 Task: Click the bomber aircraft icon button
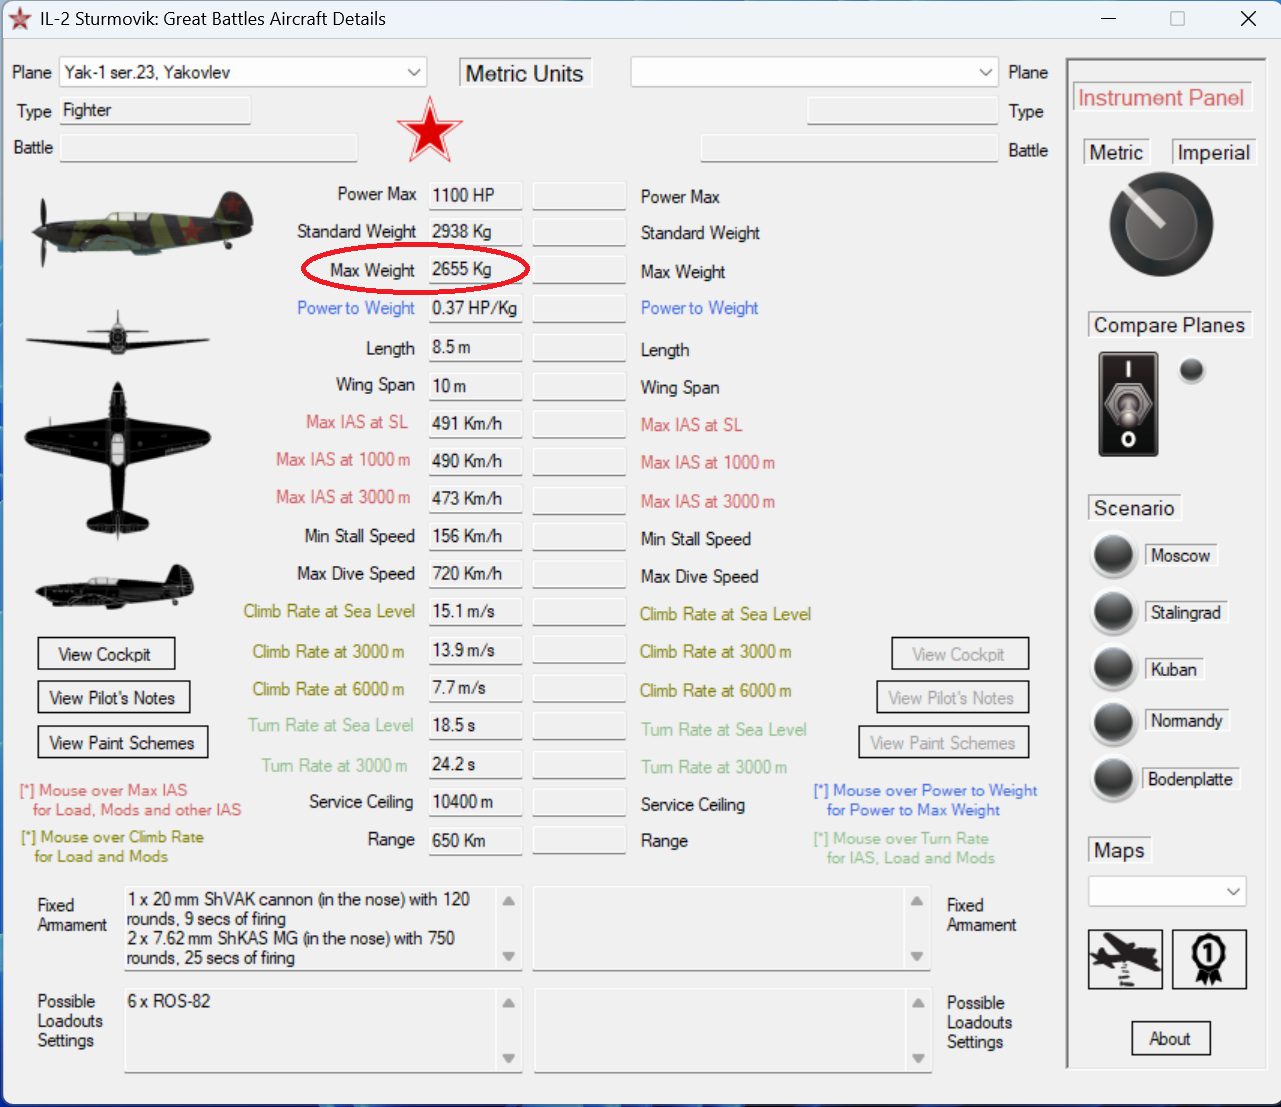coord(1125,958)
